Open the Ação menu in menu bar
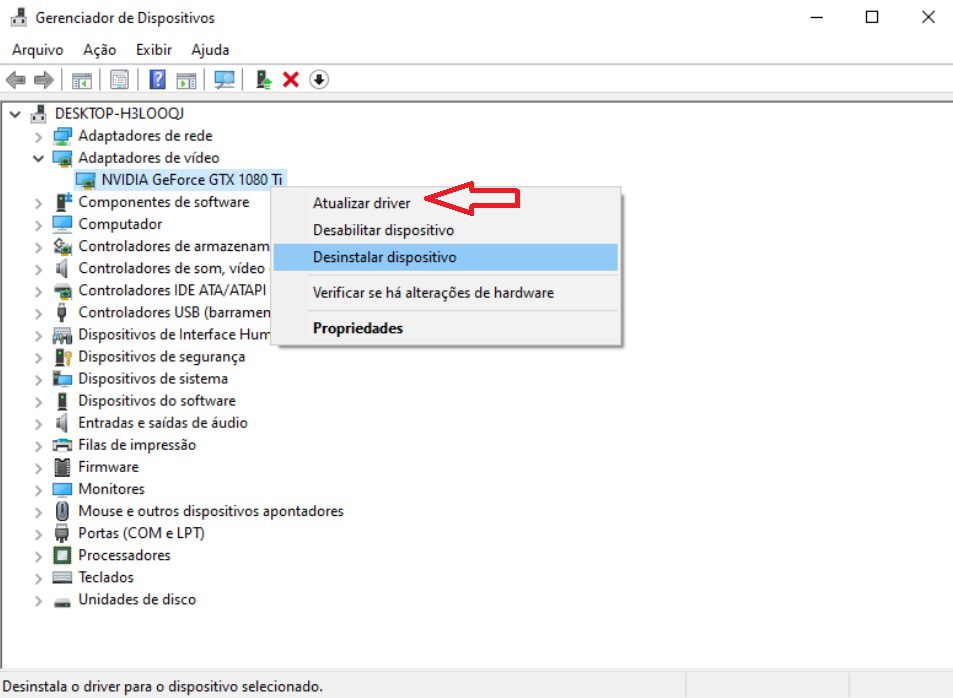The image size is (953, 698). click(x=99, y=49)
